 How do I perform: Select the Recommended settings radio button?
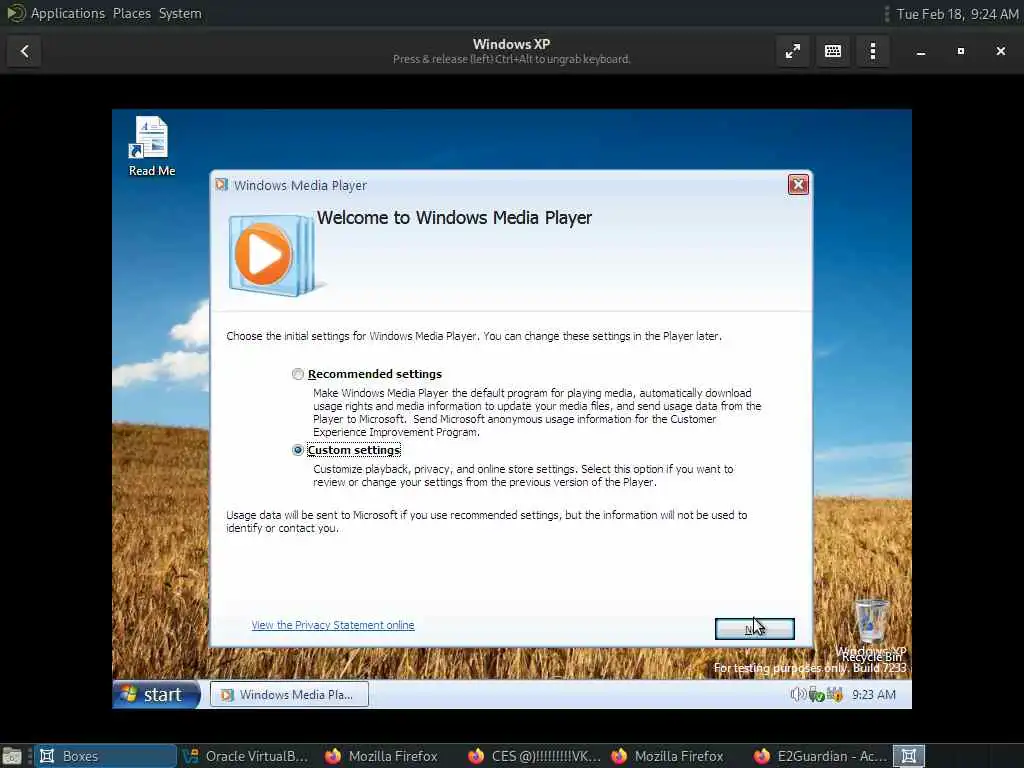pyautogui.click(x=298, y=374)
